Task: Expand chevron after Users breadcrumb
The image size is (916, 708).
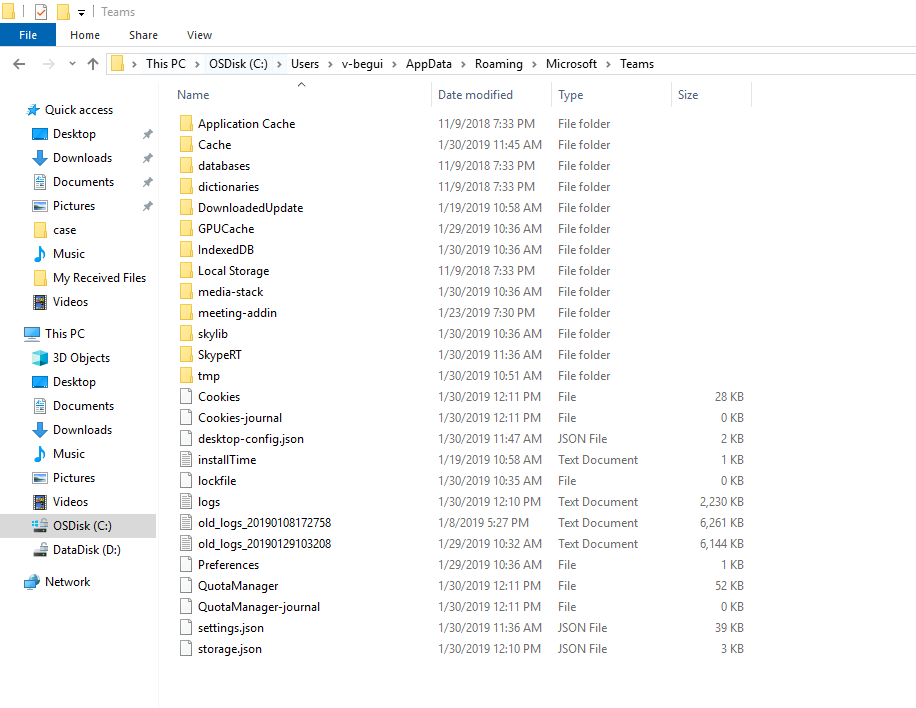Action: tap(330, 64)
